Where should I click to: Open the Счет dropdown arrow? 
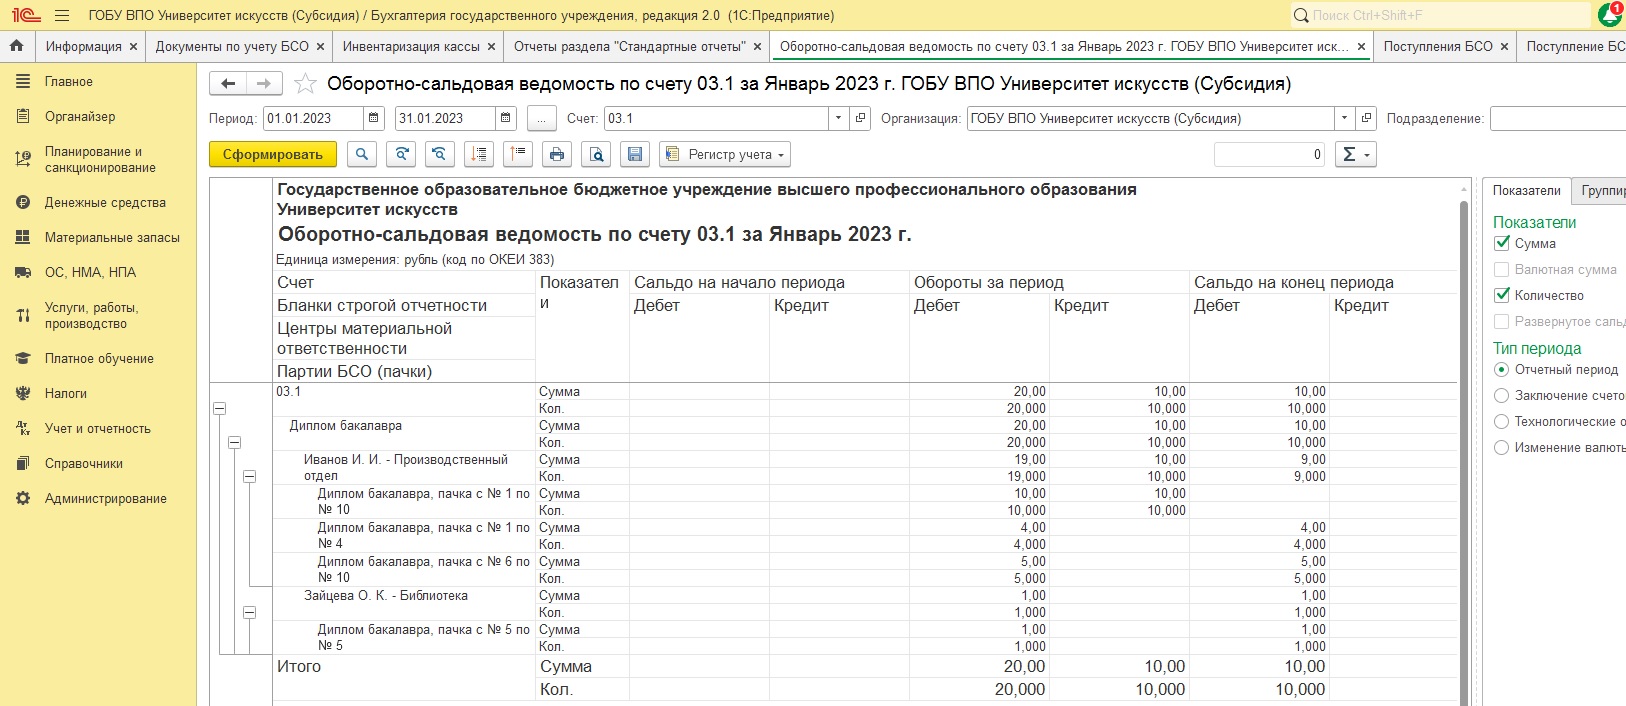coord(838,118)
